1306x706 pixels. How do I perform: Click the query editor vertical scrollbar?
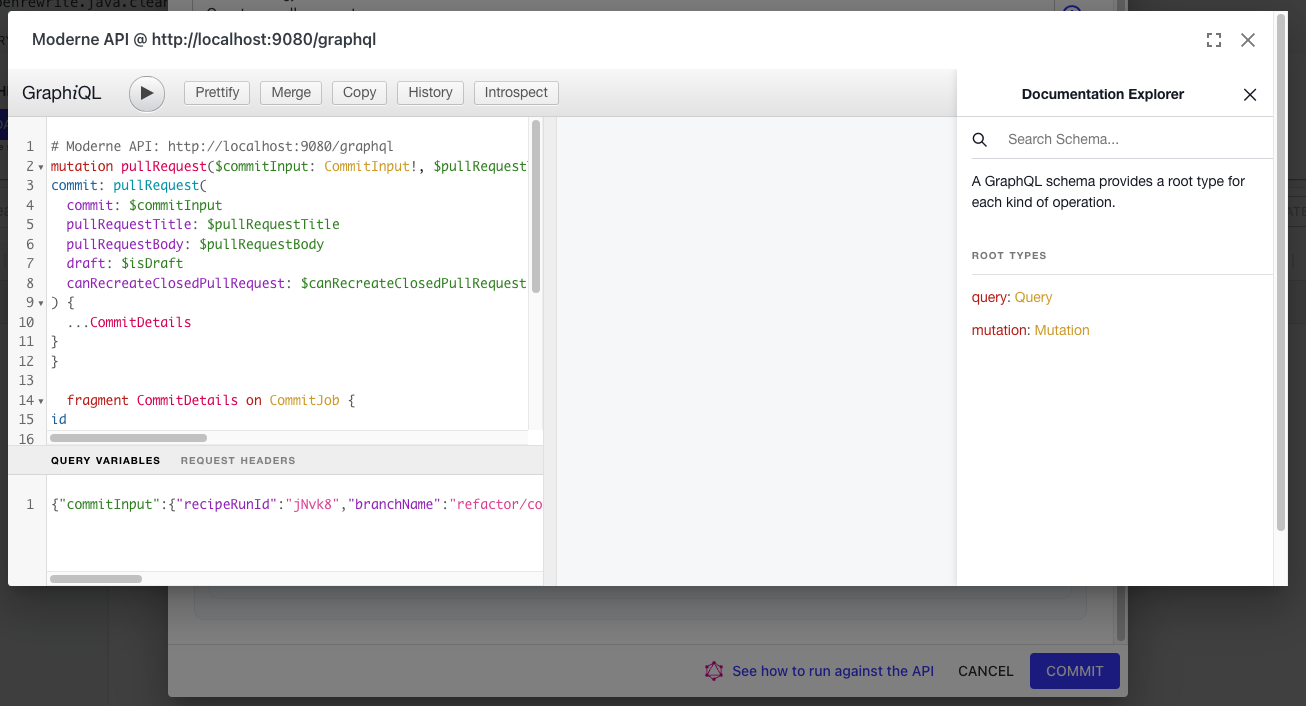click(x=536, y=206)
